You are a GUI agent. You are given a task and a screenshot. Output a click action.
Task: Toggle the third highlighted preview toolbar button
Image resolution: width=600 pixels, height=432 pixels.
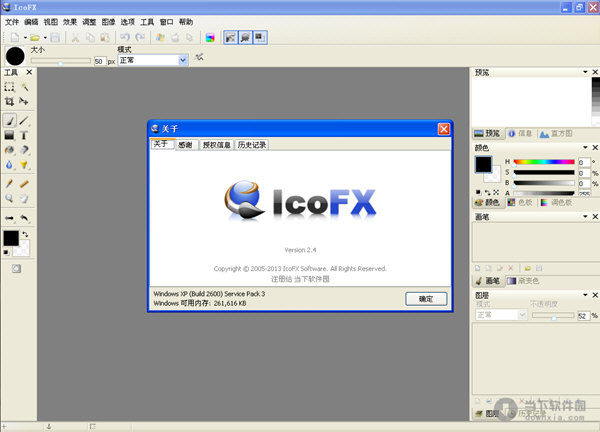coord(260,37)
